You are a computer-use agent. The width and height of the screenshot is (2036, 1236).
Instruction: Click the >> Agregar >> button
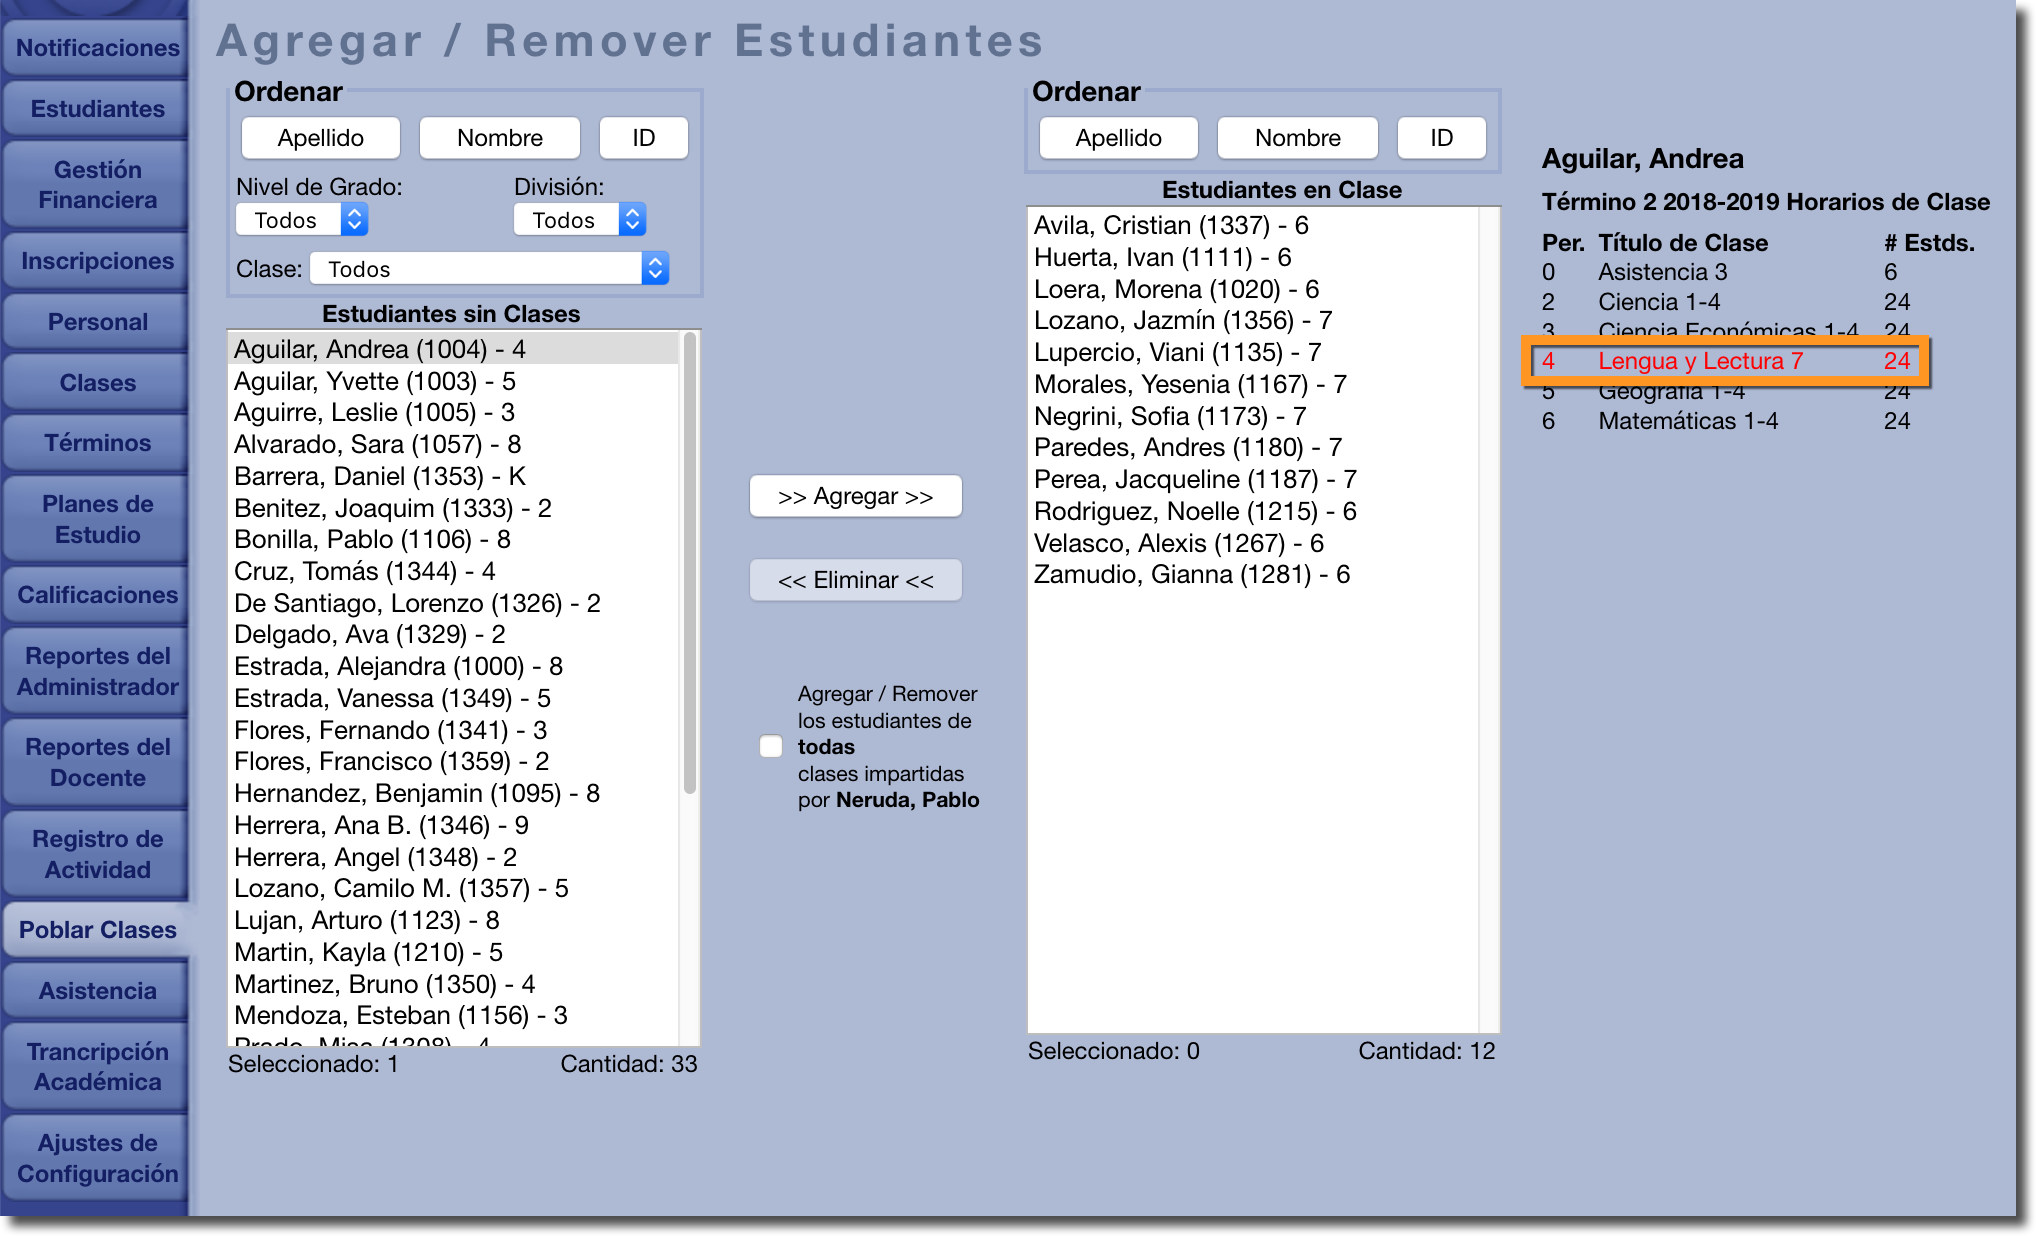(x=855, y=497)
